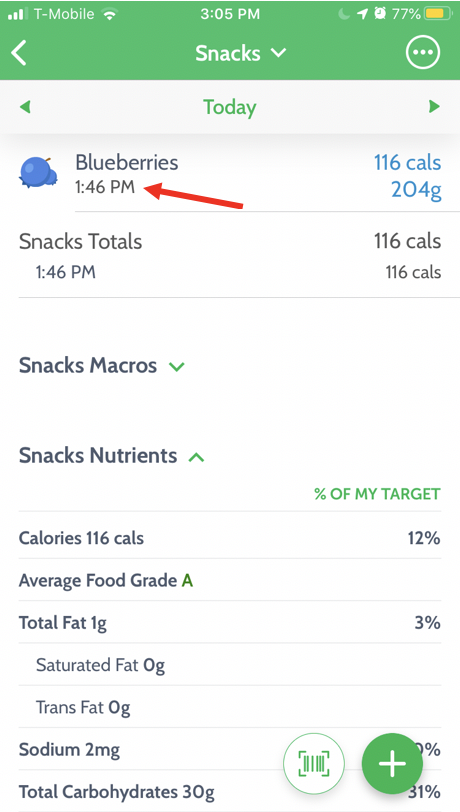
Task: Tap the back arrow icon
Action: 19,53
